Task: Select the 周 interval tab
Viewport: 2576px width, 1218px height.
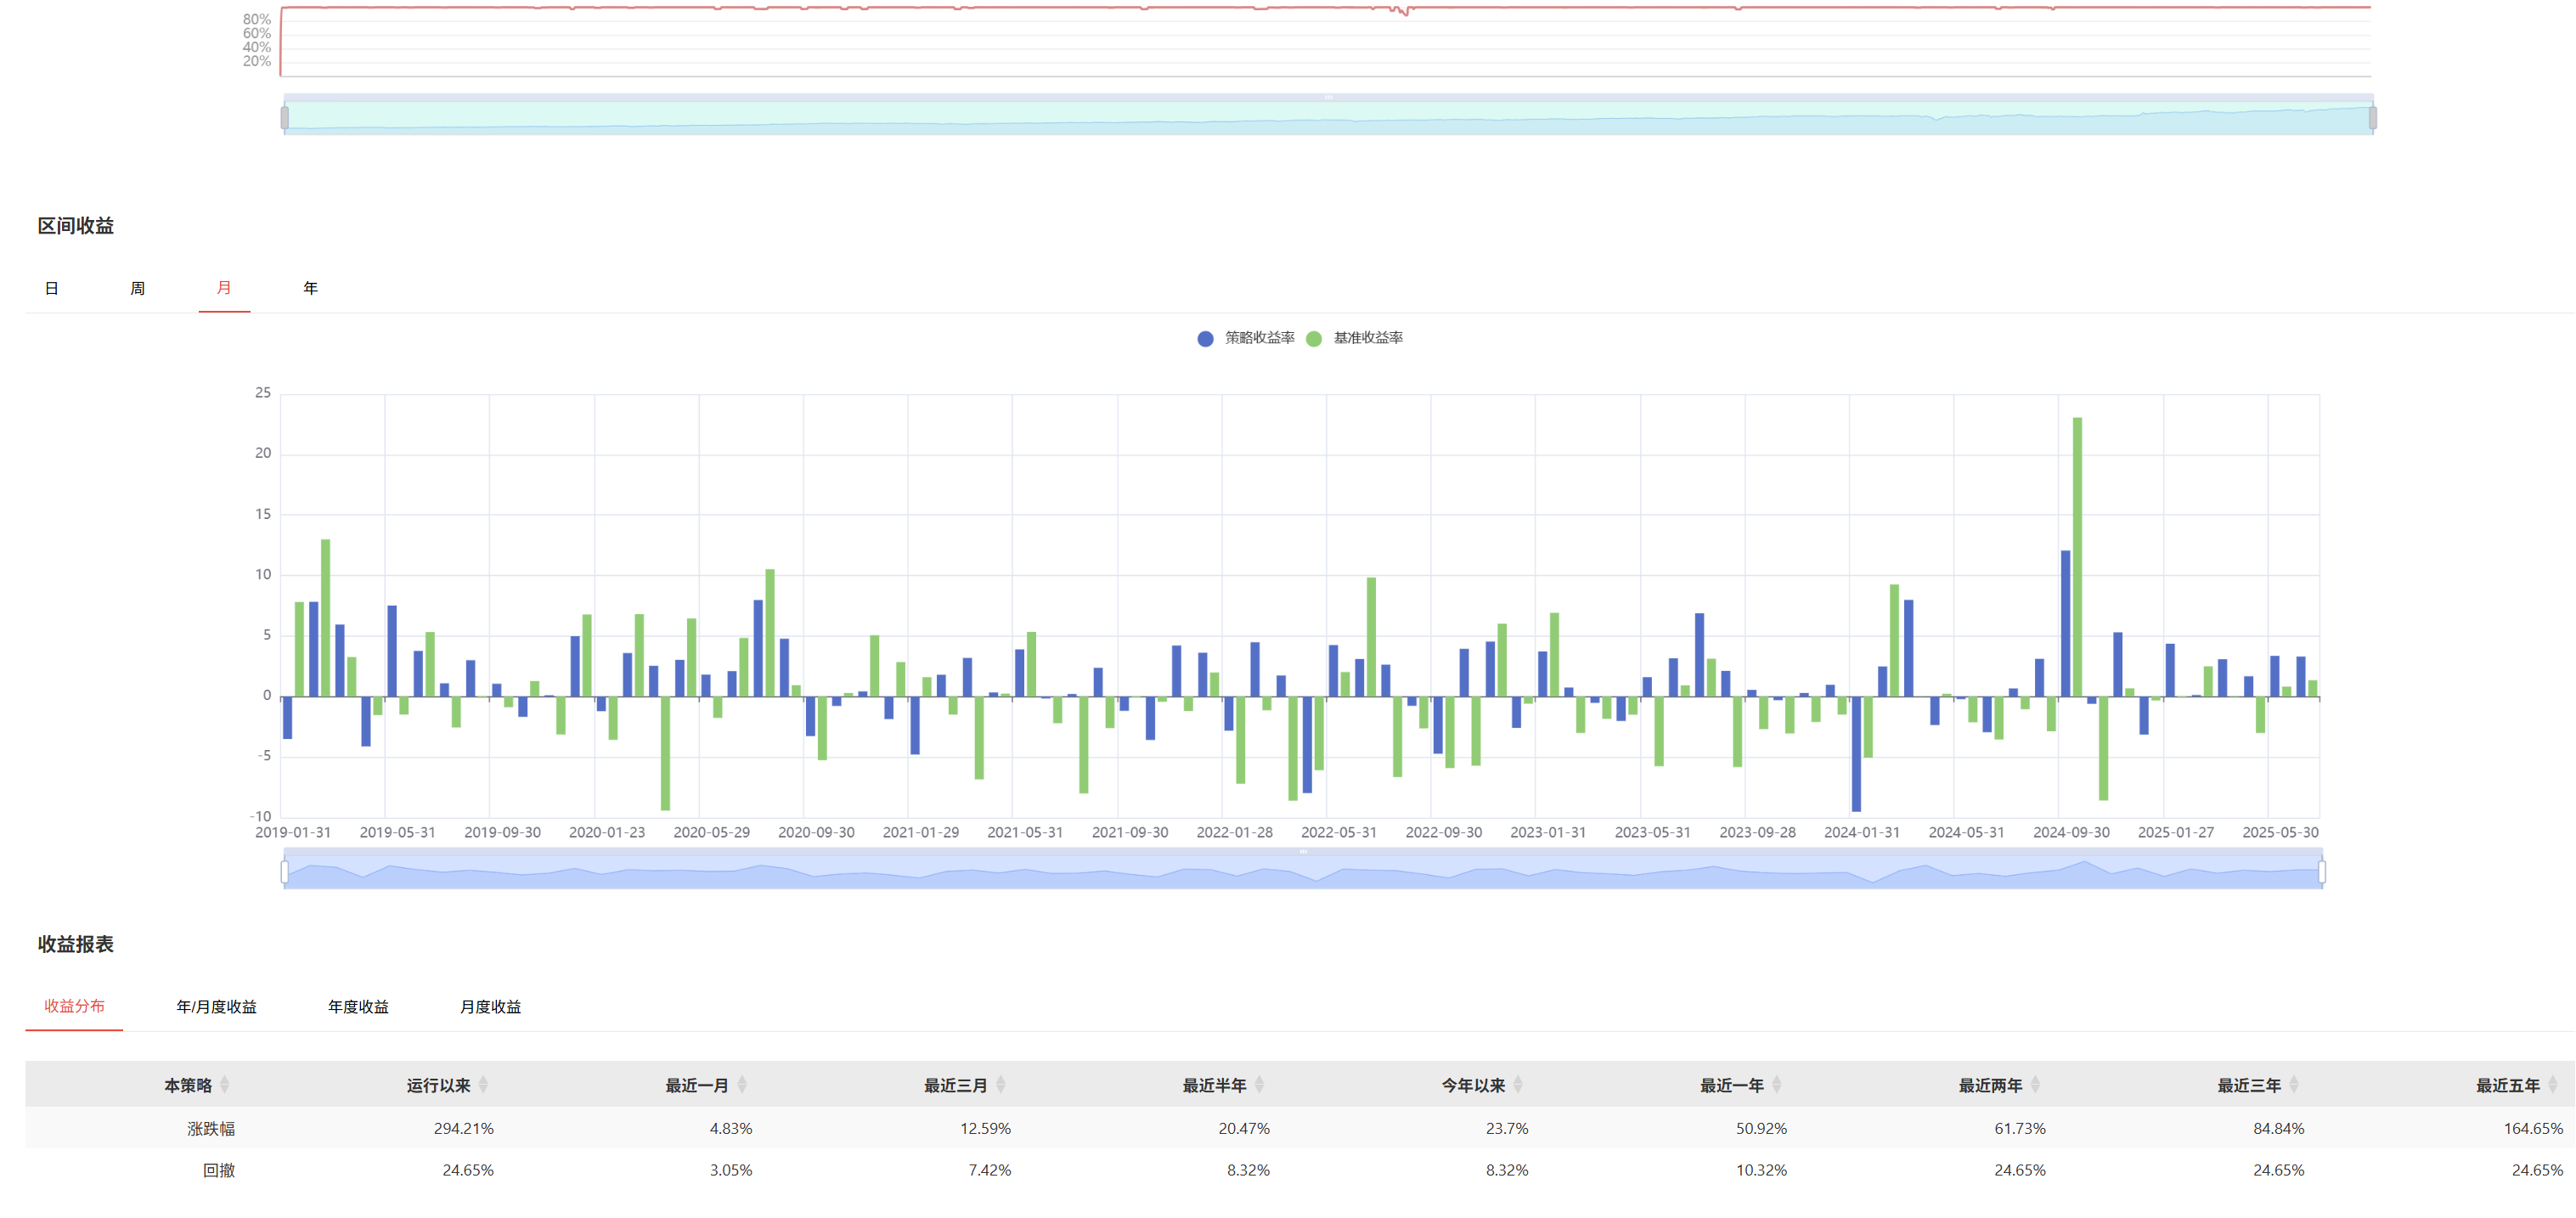Action: 138,289
